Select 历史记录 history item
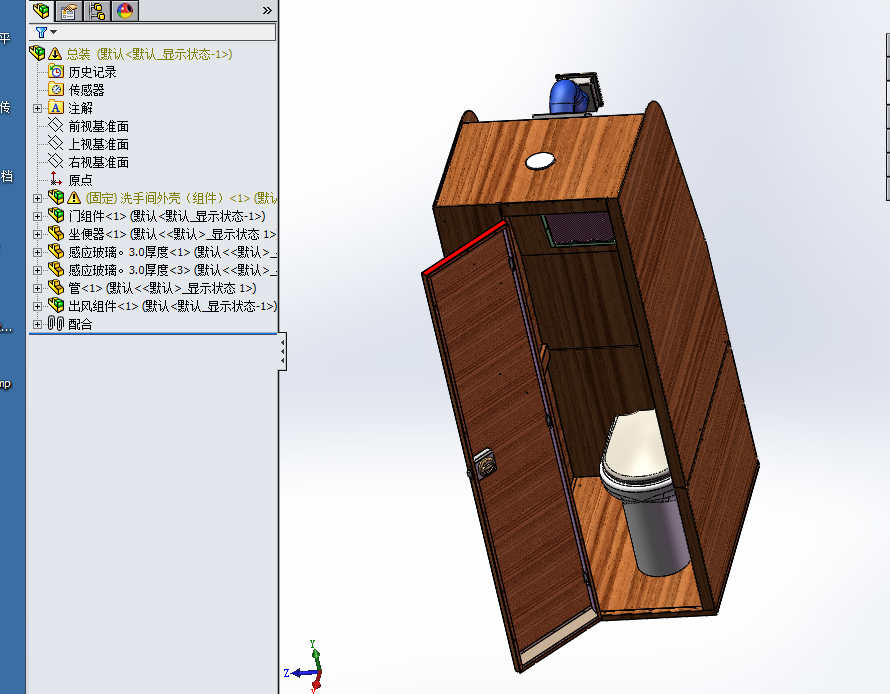Viewport: 890px width, 694px height. point(92,72)
